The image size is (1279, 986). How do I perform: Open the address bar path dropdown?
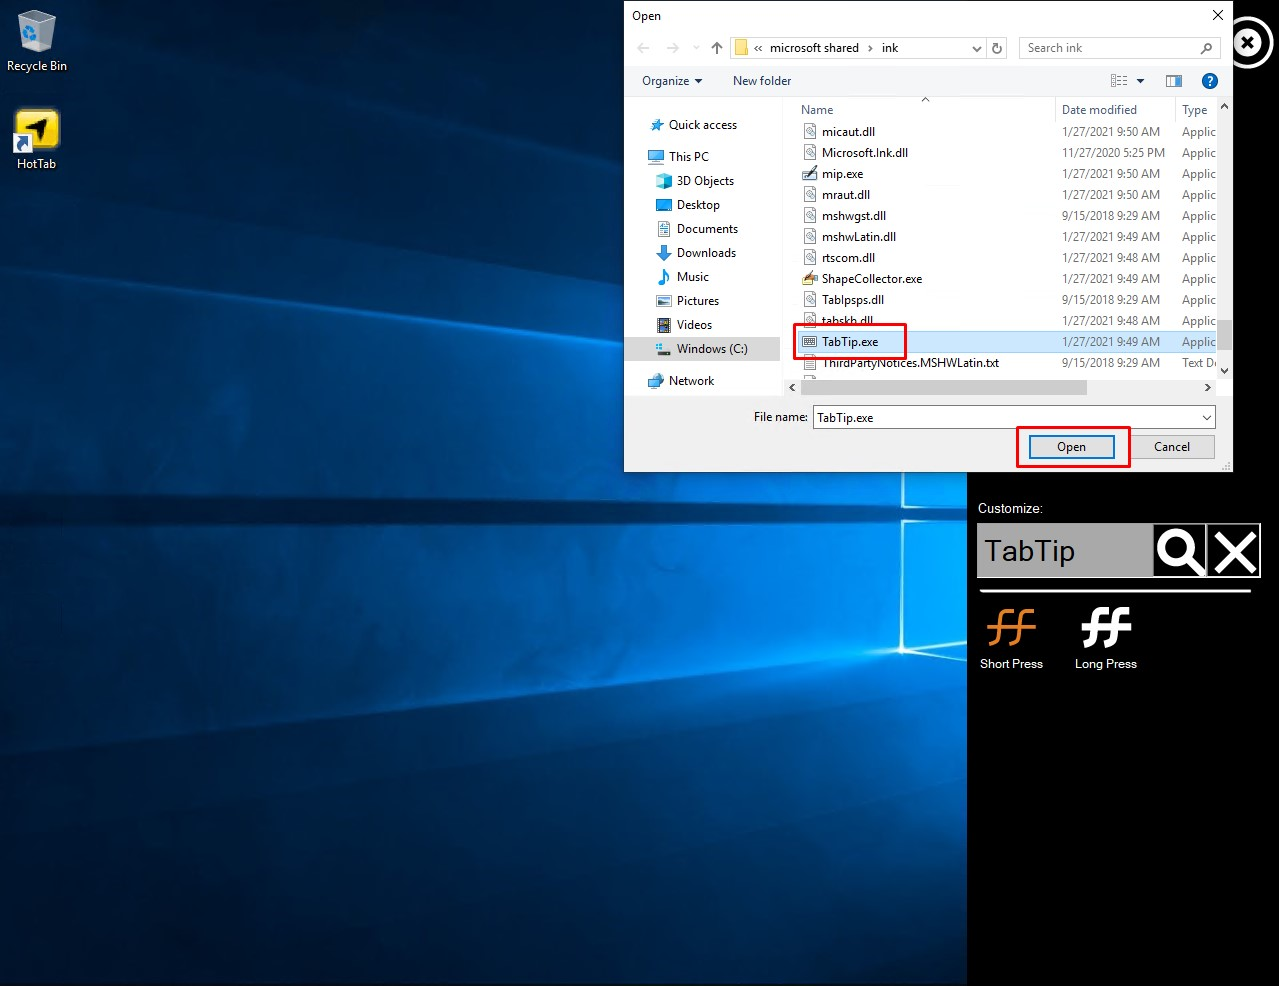[976, 47]
